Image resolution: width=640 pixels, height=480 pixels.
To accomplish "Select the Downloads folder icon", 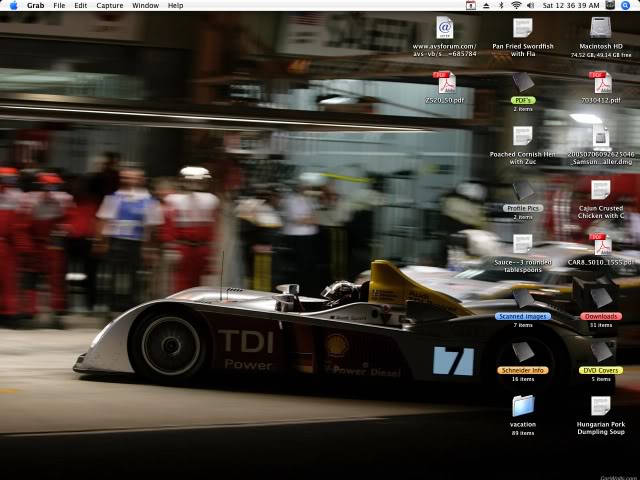I will point(600,298).
